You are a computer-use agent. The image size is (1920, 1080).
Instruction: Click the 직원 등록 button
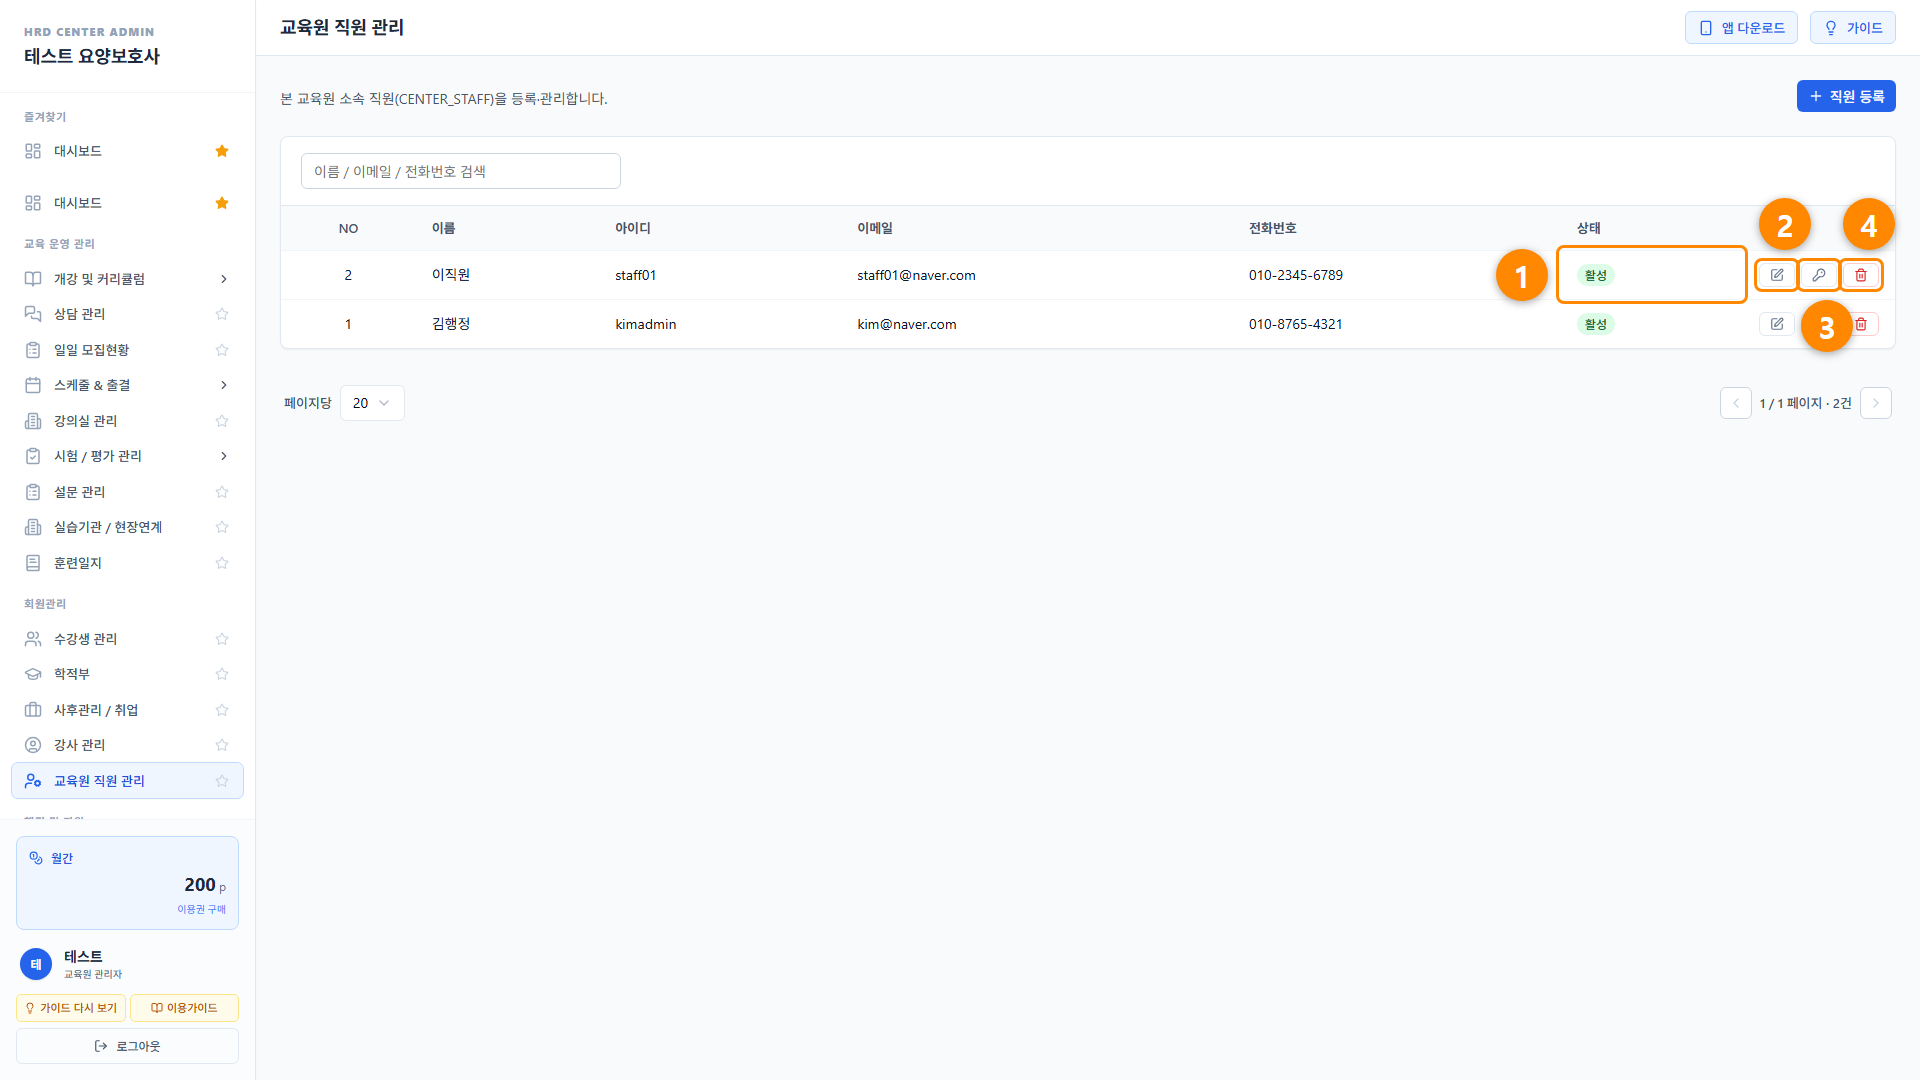point(1846,96)
